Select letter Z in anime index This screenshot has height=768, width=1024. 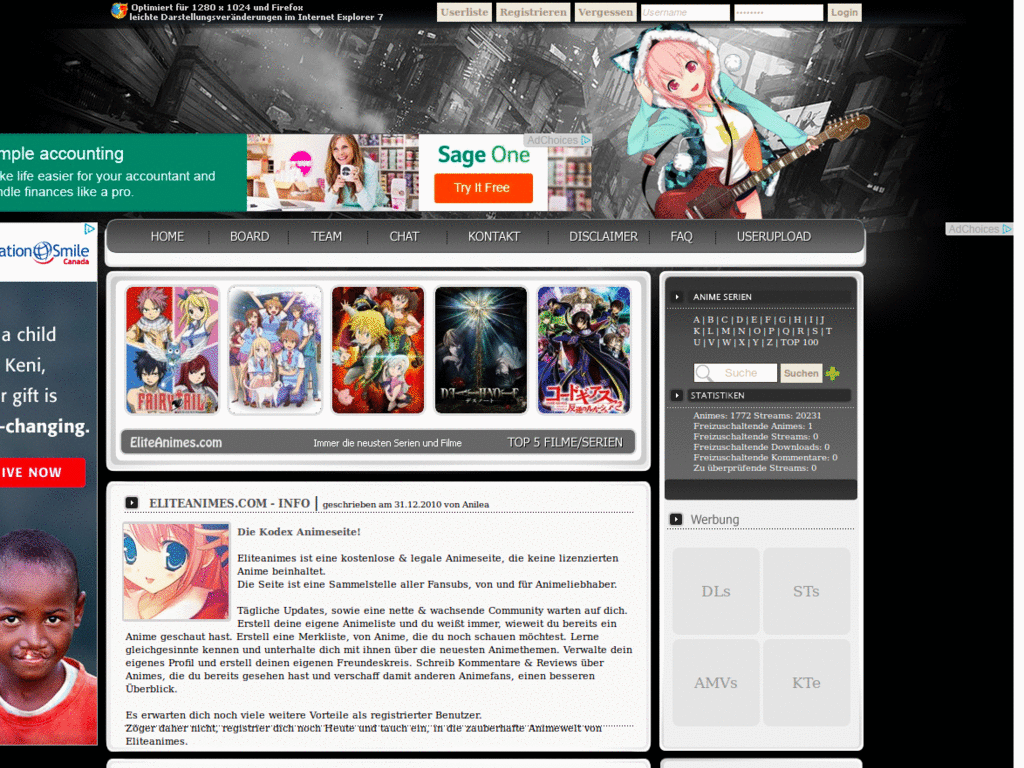click(769, 342)
